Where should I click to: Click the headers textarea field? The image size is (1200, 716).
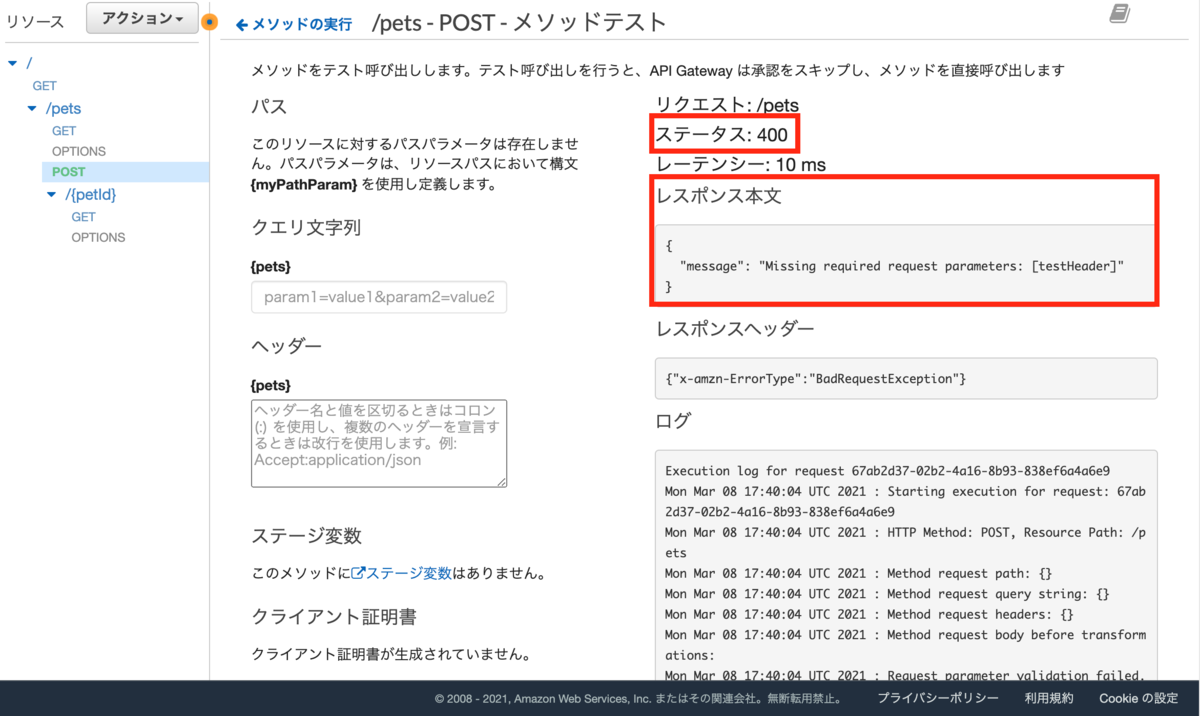coord(379,444)
